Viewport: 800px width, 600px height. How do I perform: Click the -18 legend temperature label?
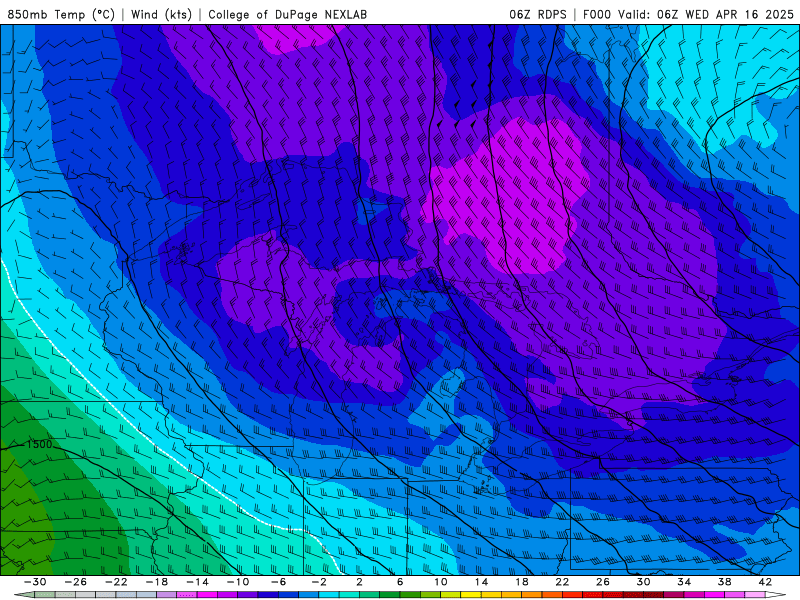click(x=157, y=582)
